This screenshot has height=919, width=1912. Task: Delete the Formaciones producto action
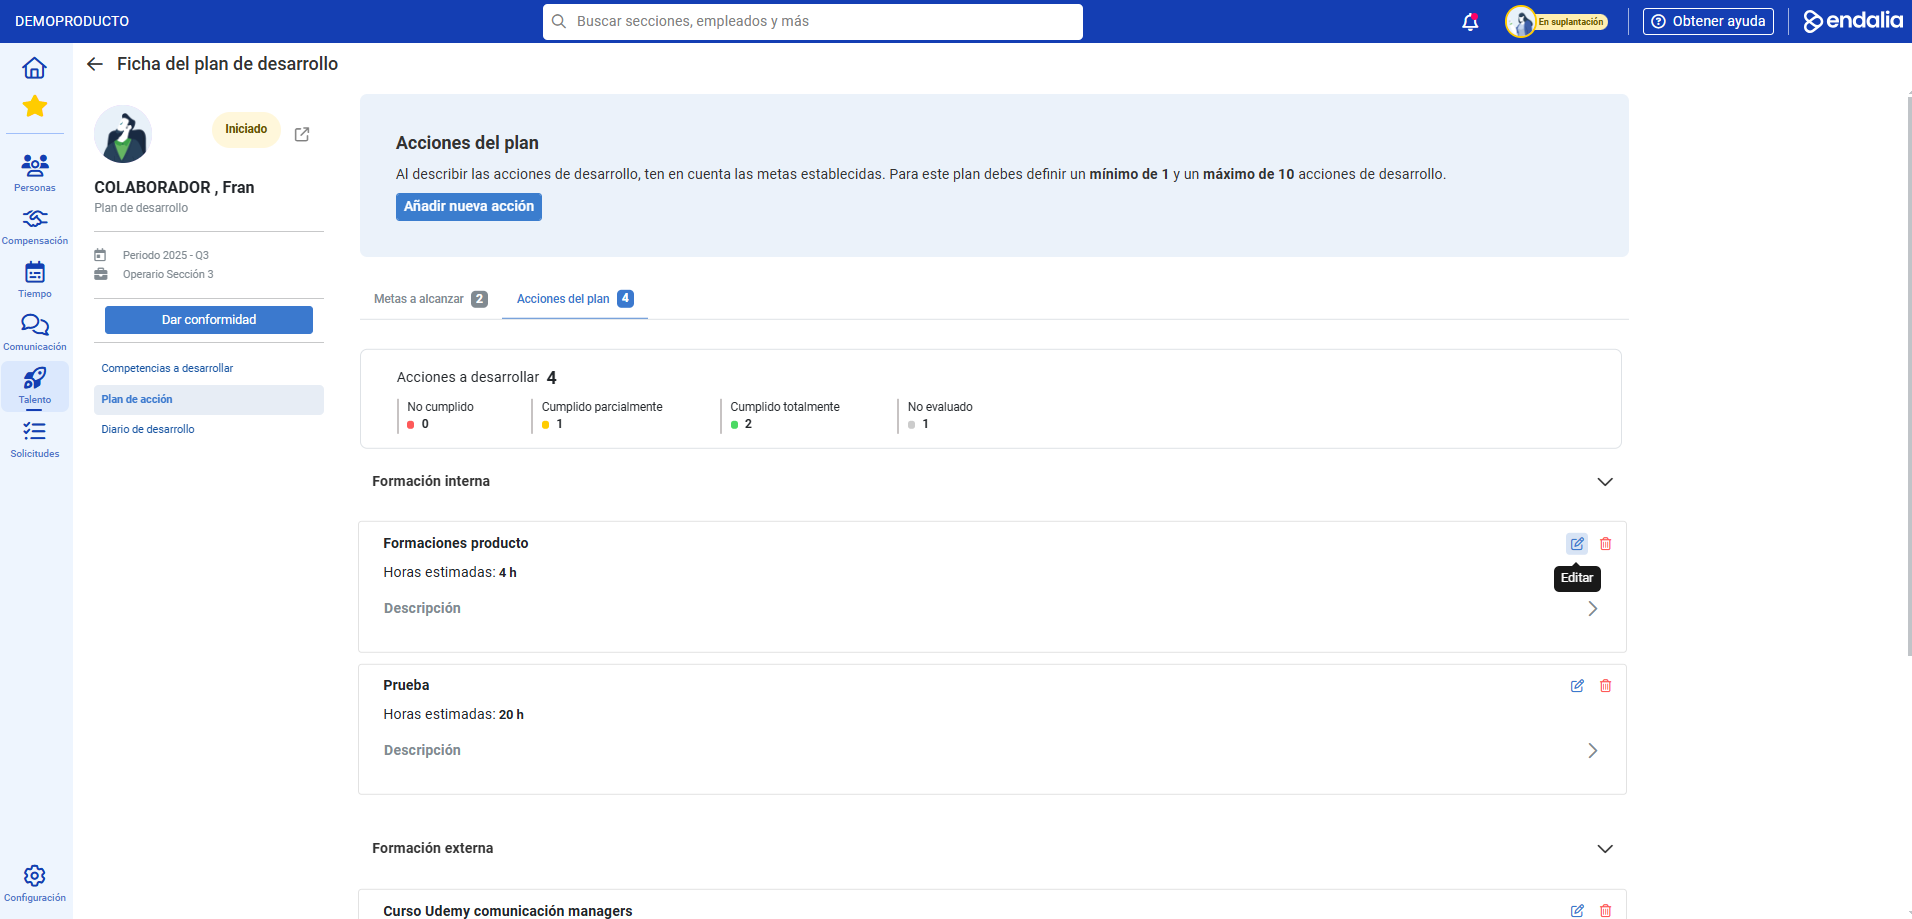[x=1606, y=544]
